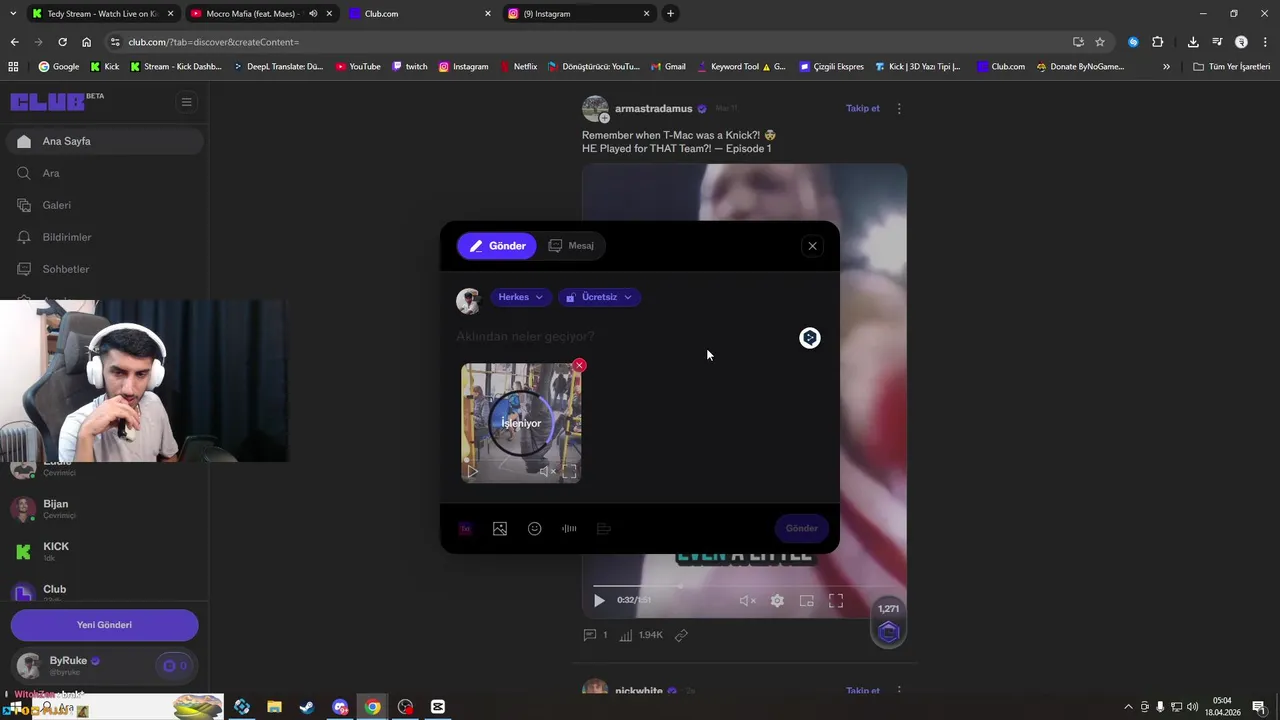Collapse the Club sidebar hamburger menu
Viewport: 1280px width, 720px height.
coord(186,101)
